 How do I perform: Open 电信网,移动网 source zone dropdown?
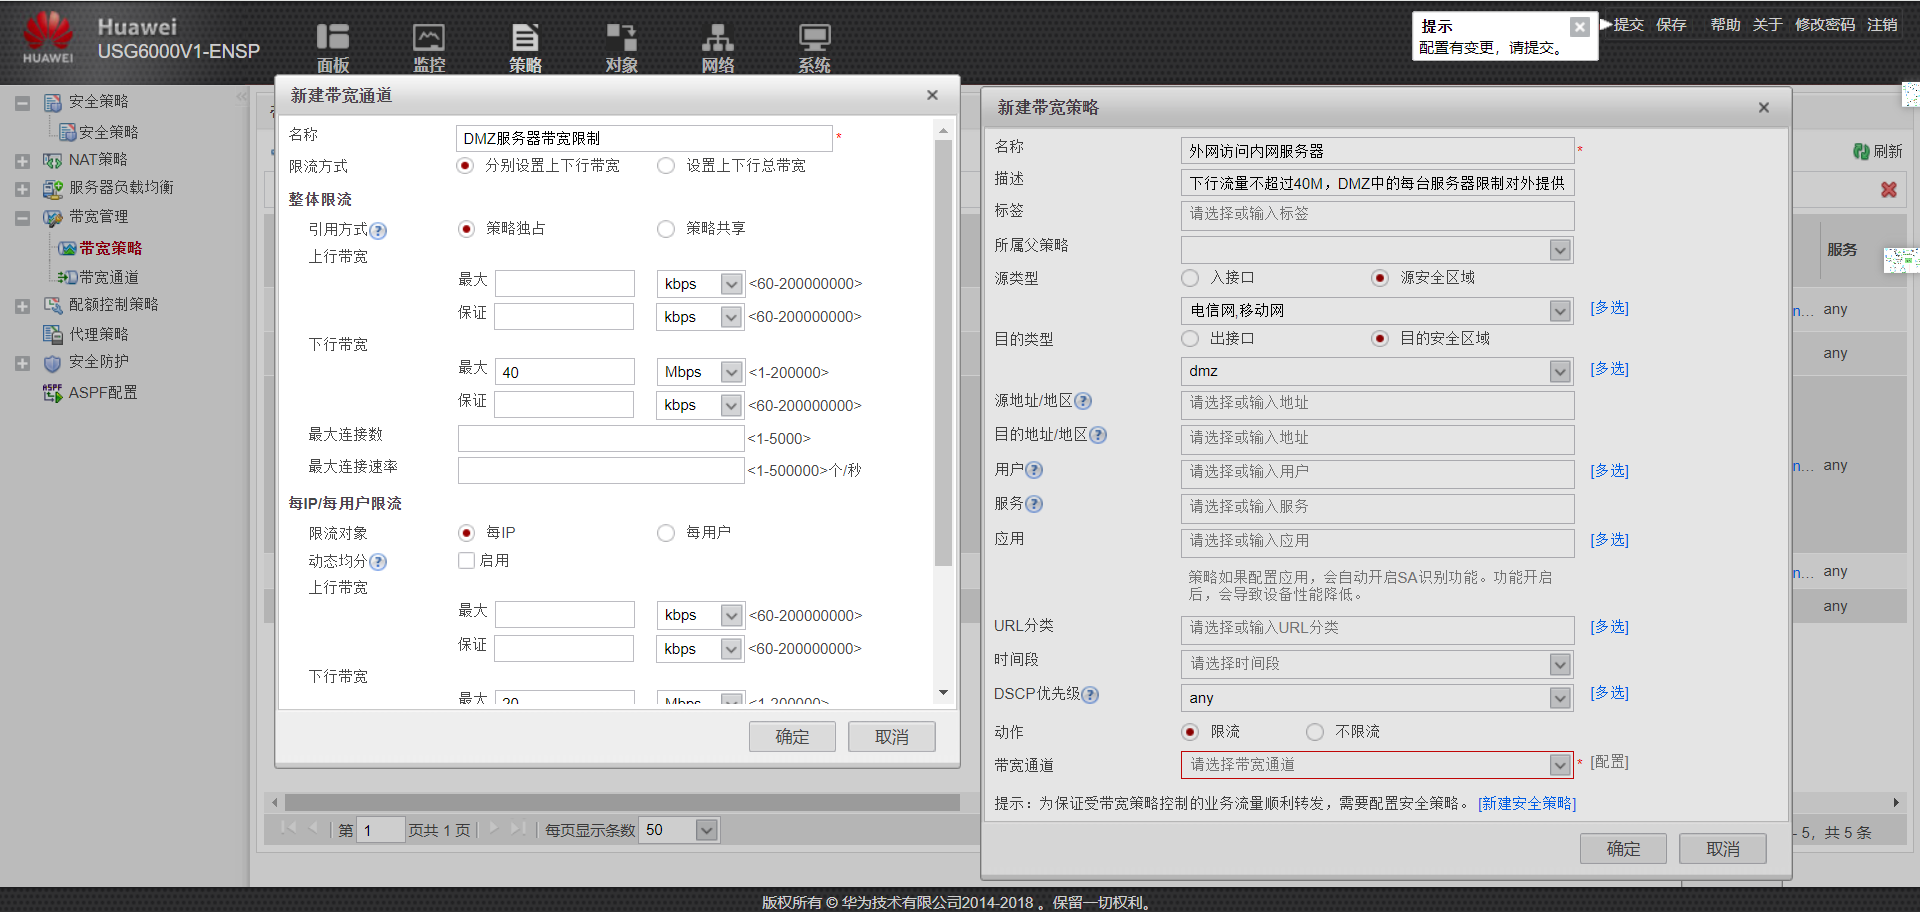1560,311
